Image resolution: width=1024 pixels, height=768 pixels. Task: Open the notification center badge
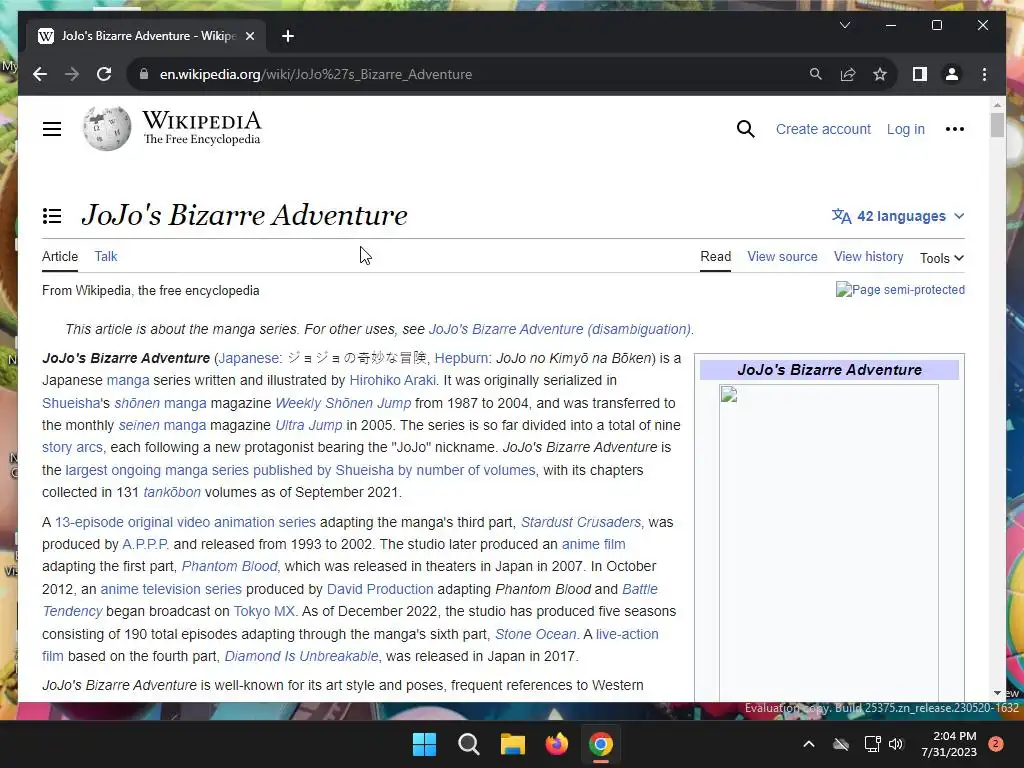(996, 744)
